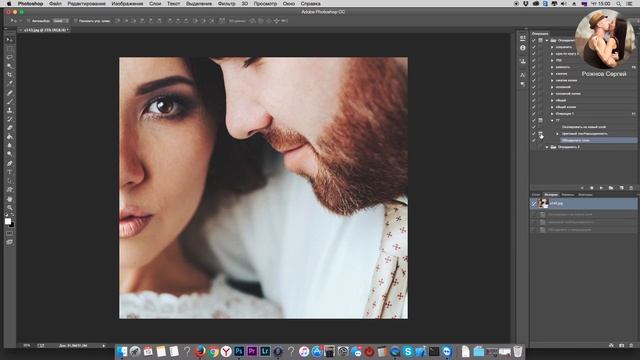Set history brush source on the s143.jpg snapshot

coord(533,203)
